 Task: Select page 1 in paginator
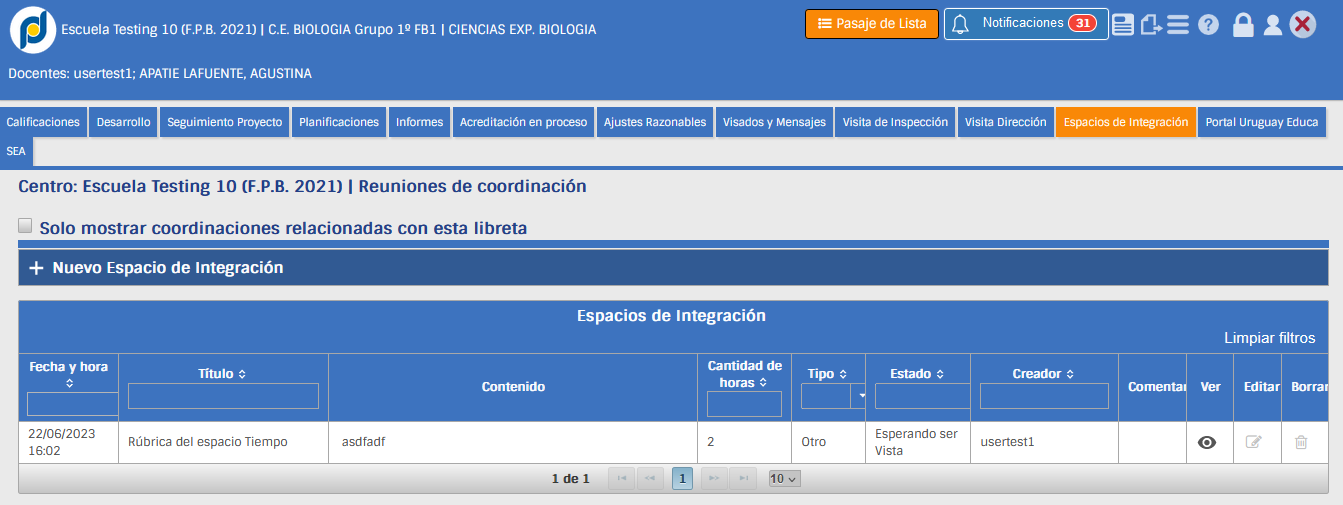coord(682,479)
